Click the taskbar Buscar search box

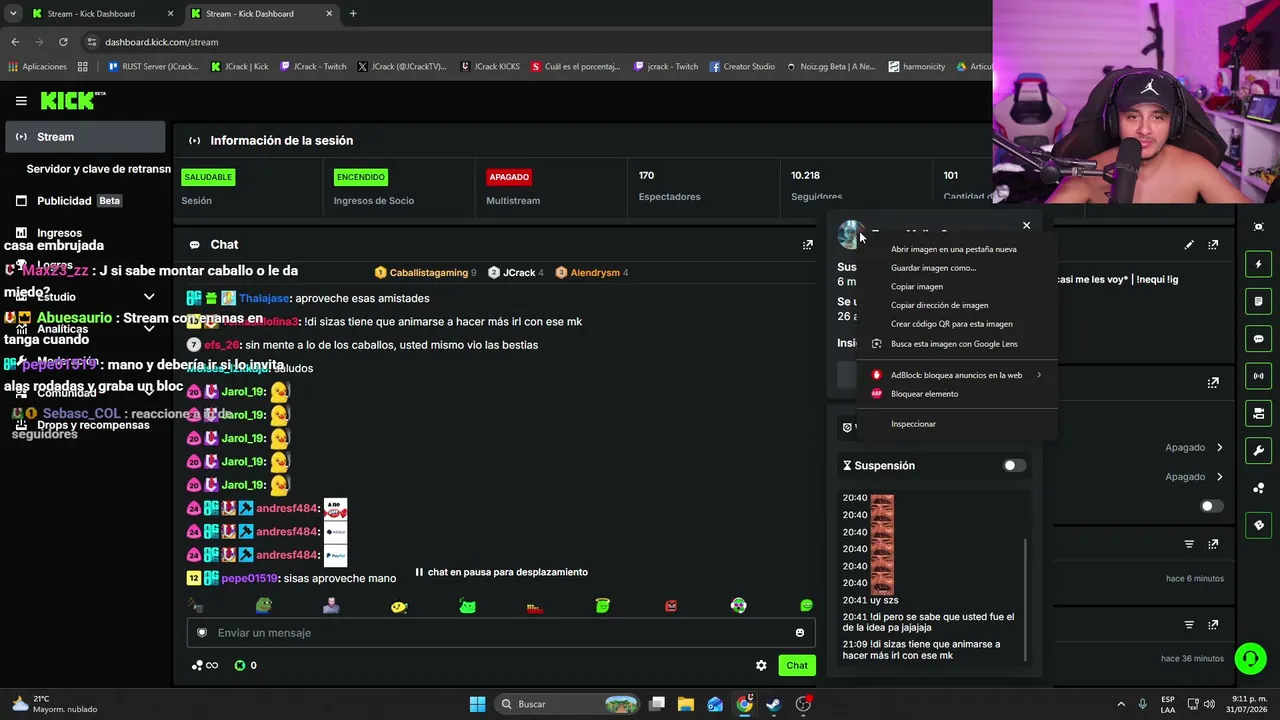point(568,704)
